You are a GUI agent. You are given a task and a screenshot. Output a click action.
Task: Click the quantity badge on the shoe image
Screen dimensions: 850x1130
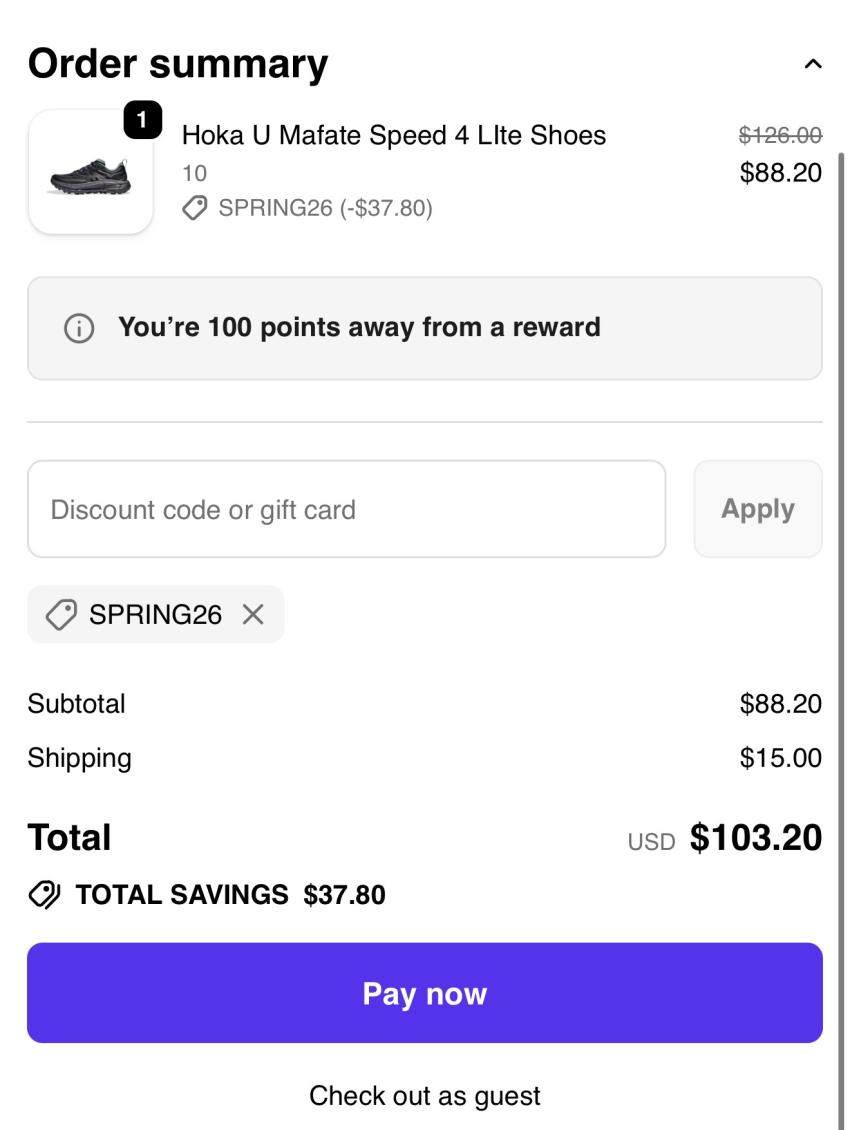tap(142, 122)
